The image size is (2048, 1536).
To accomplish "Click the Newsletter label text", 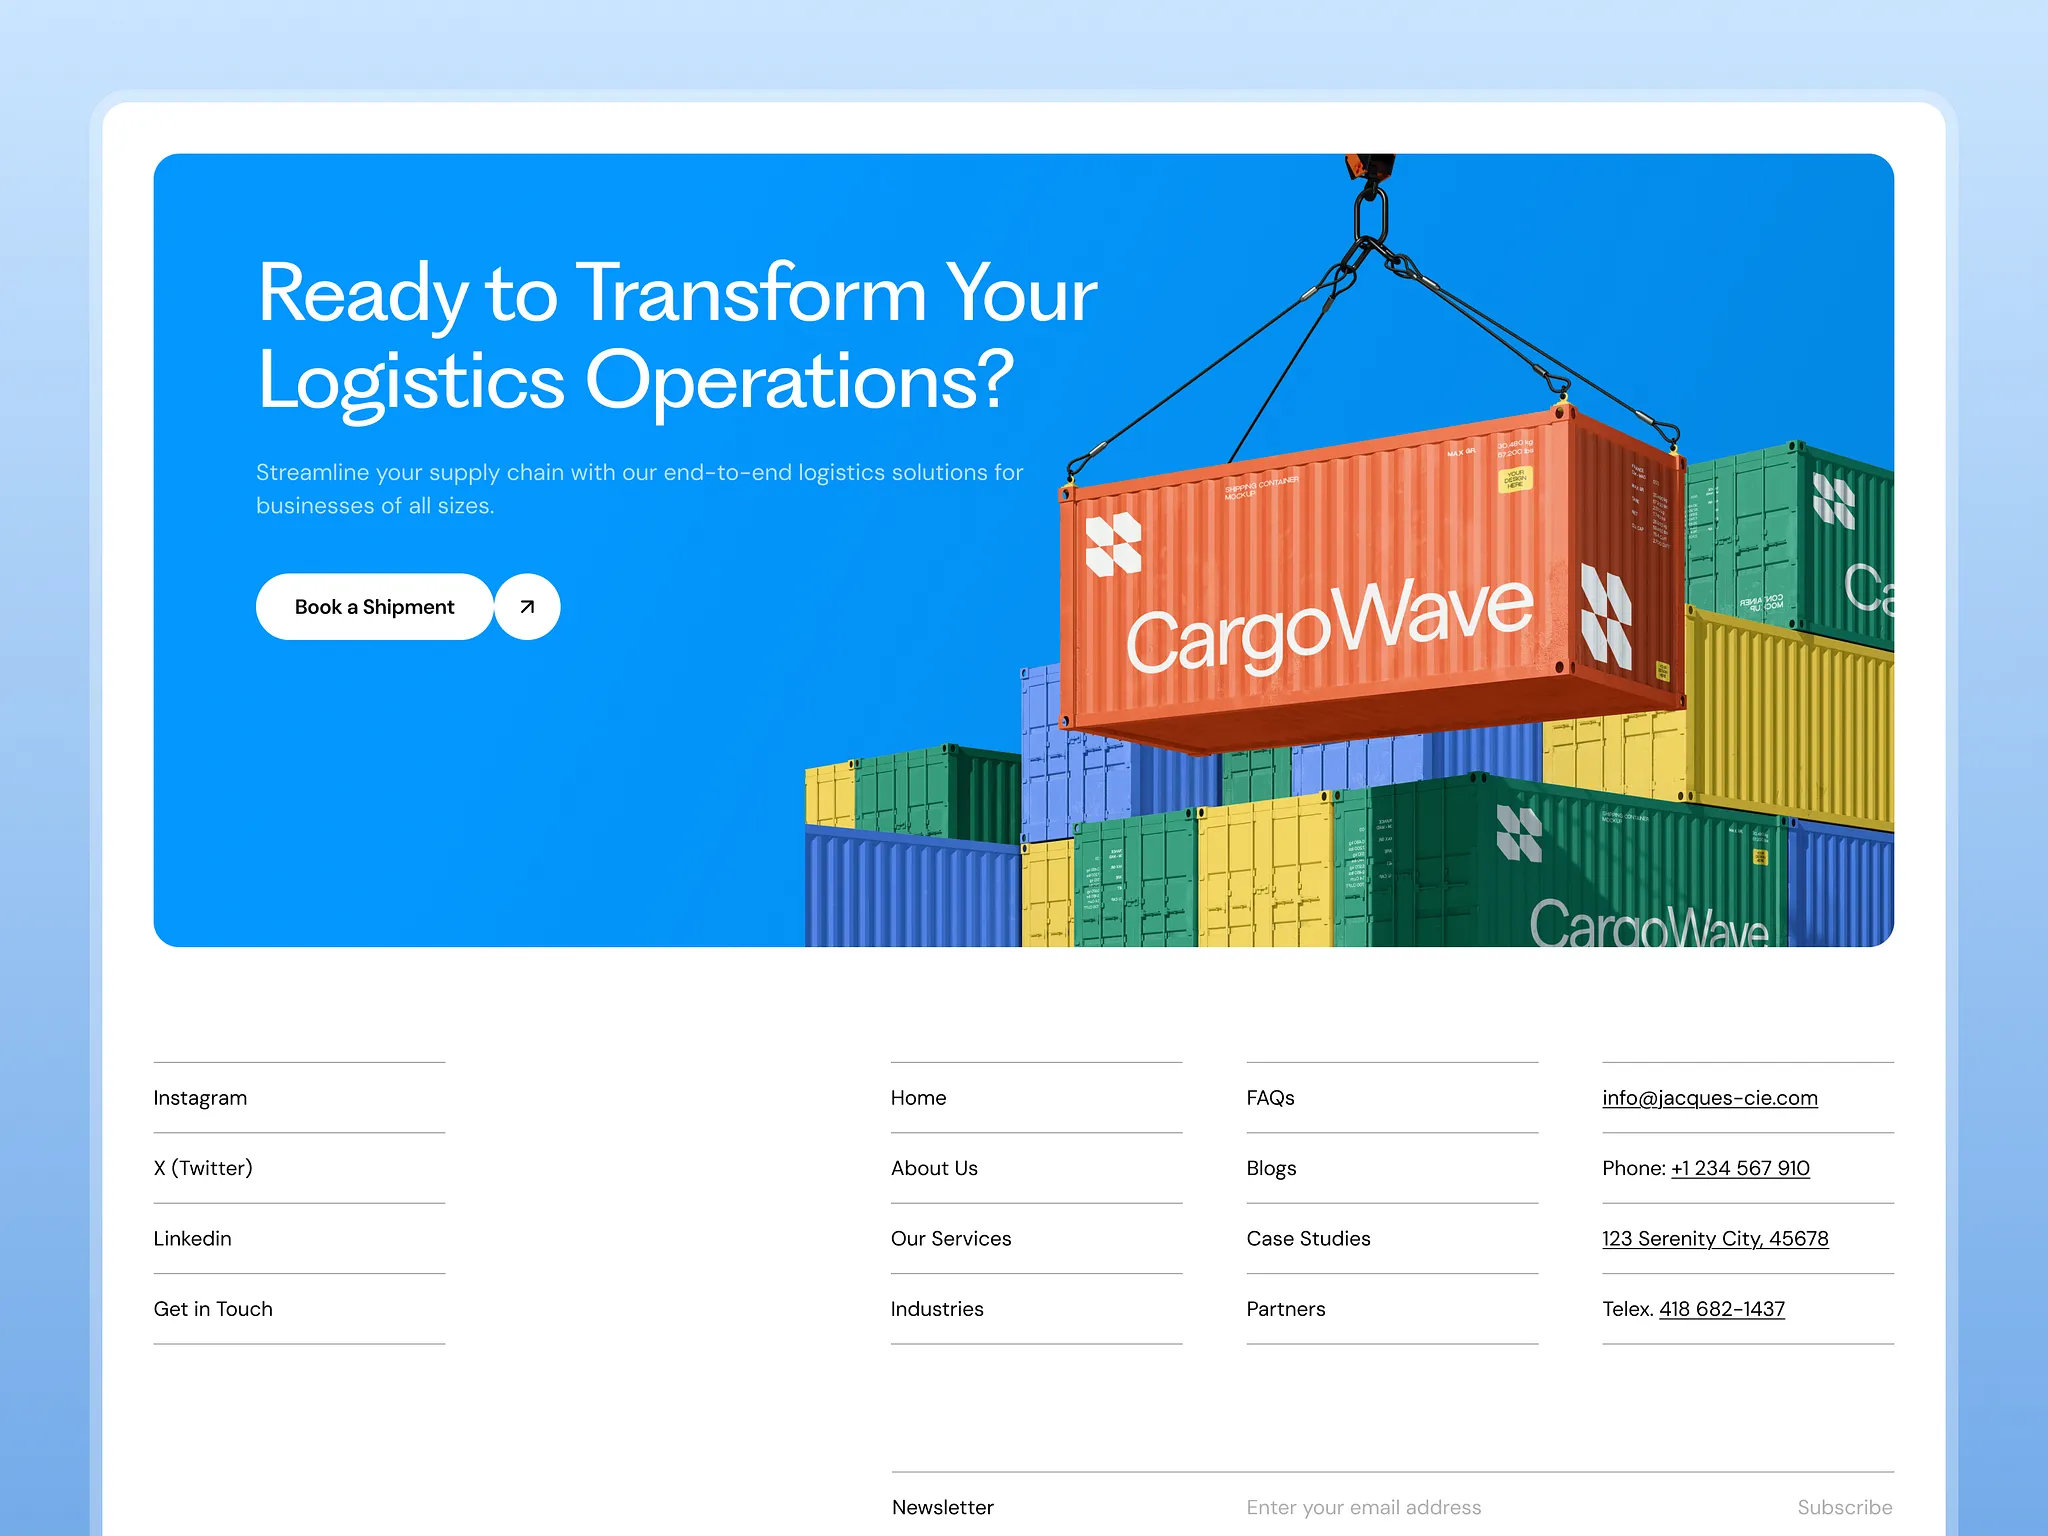I will pos(942,1507).
